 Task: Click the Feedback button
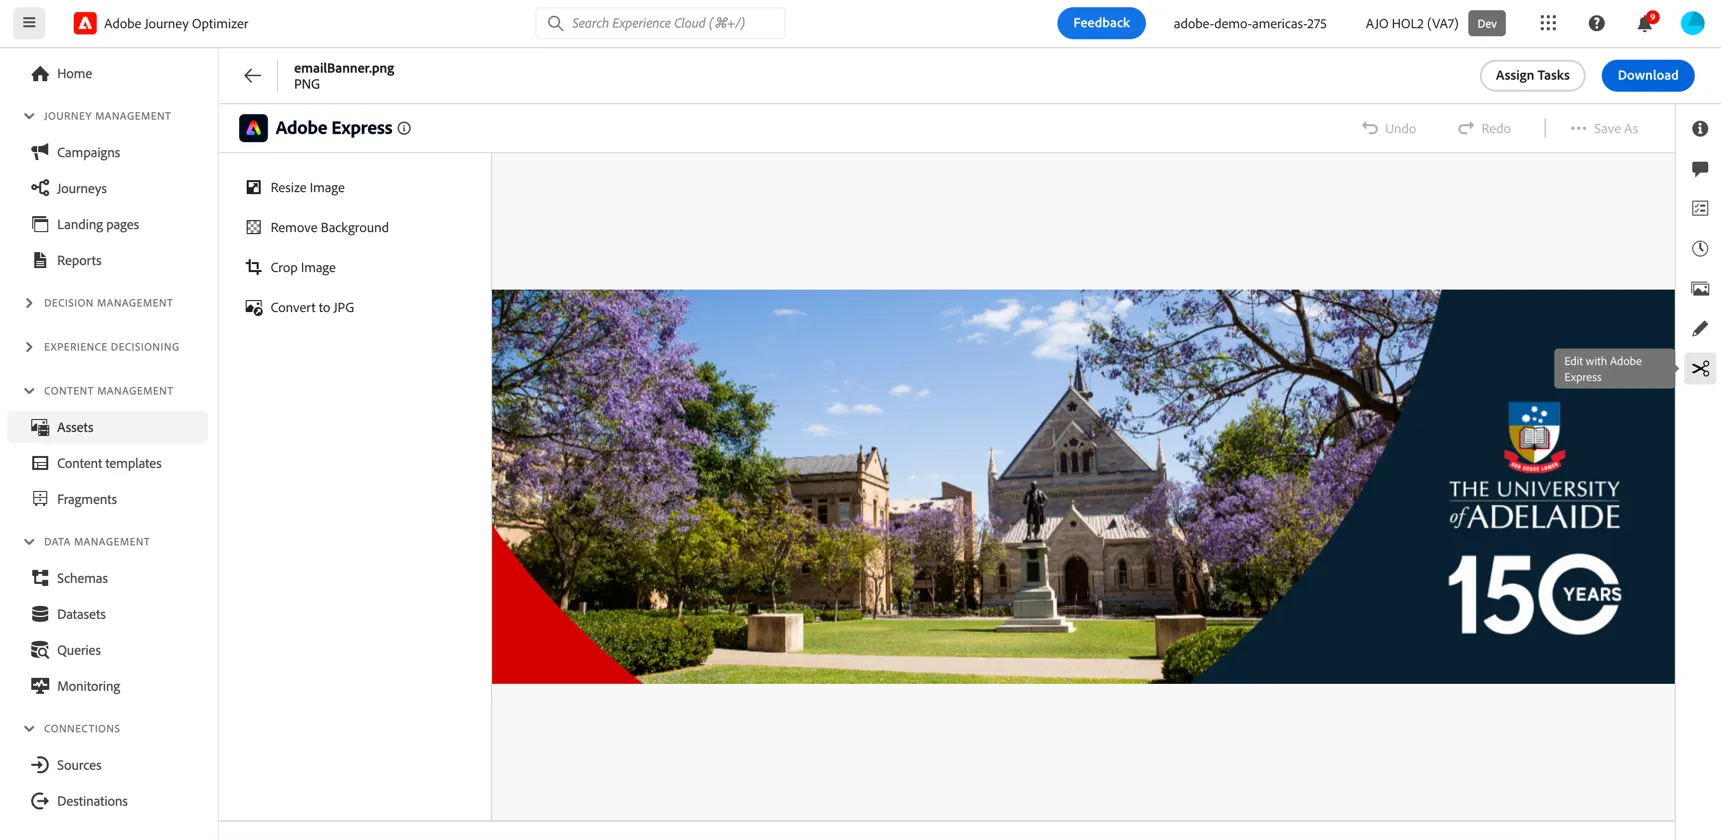pyautogui.click(x=1101, y=23)
